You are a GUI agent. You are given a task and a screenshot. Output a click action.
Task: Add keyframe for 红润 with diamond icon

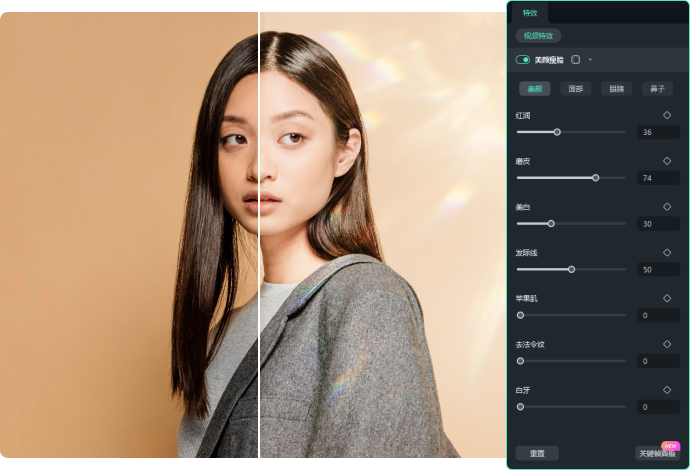point(667,115)
